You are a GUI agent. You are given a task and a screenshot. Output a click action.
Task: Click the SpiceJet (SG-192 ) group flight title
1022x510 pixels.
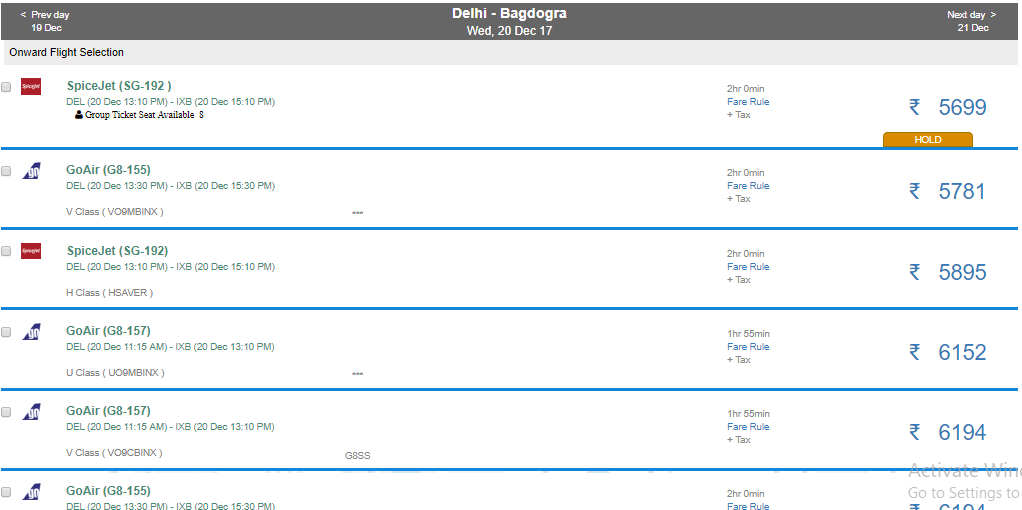tap(119, 86)
